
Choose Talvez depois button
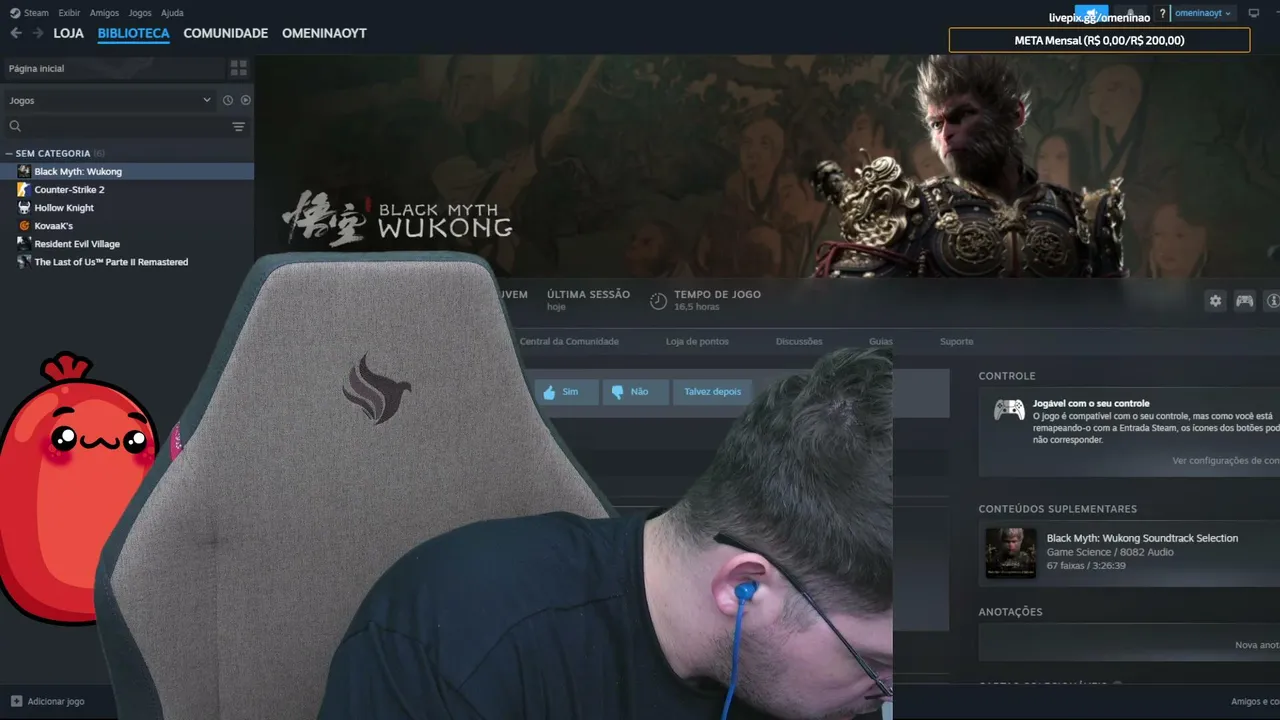pyautogui.click(x=712, y=392)
